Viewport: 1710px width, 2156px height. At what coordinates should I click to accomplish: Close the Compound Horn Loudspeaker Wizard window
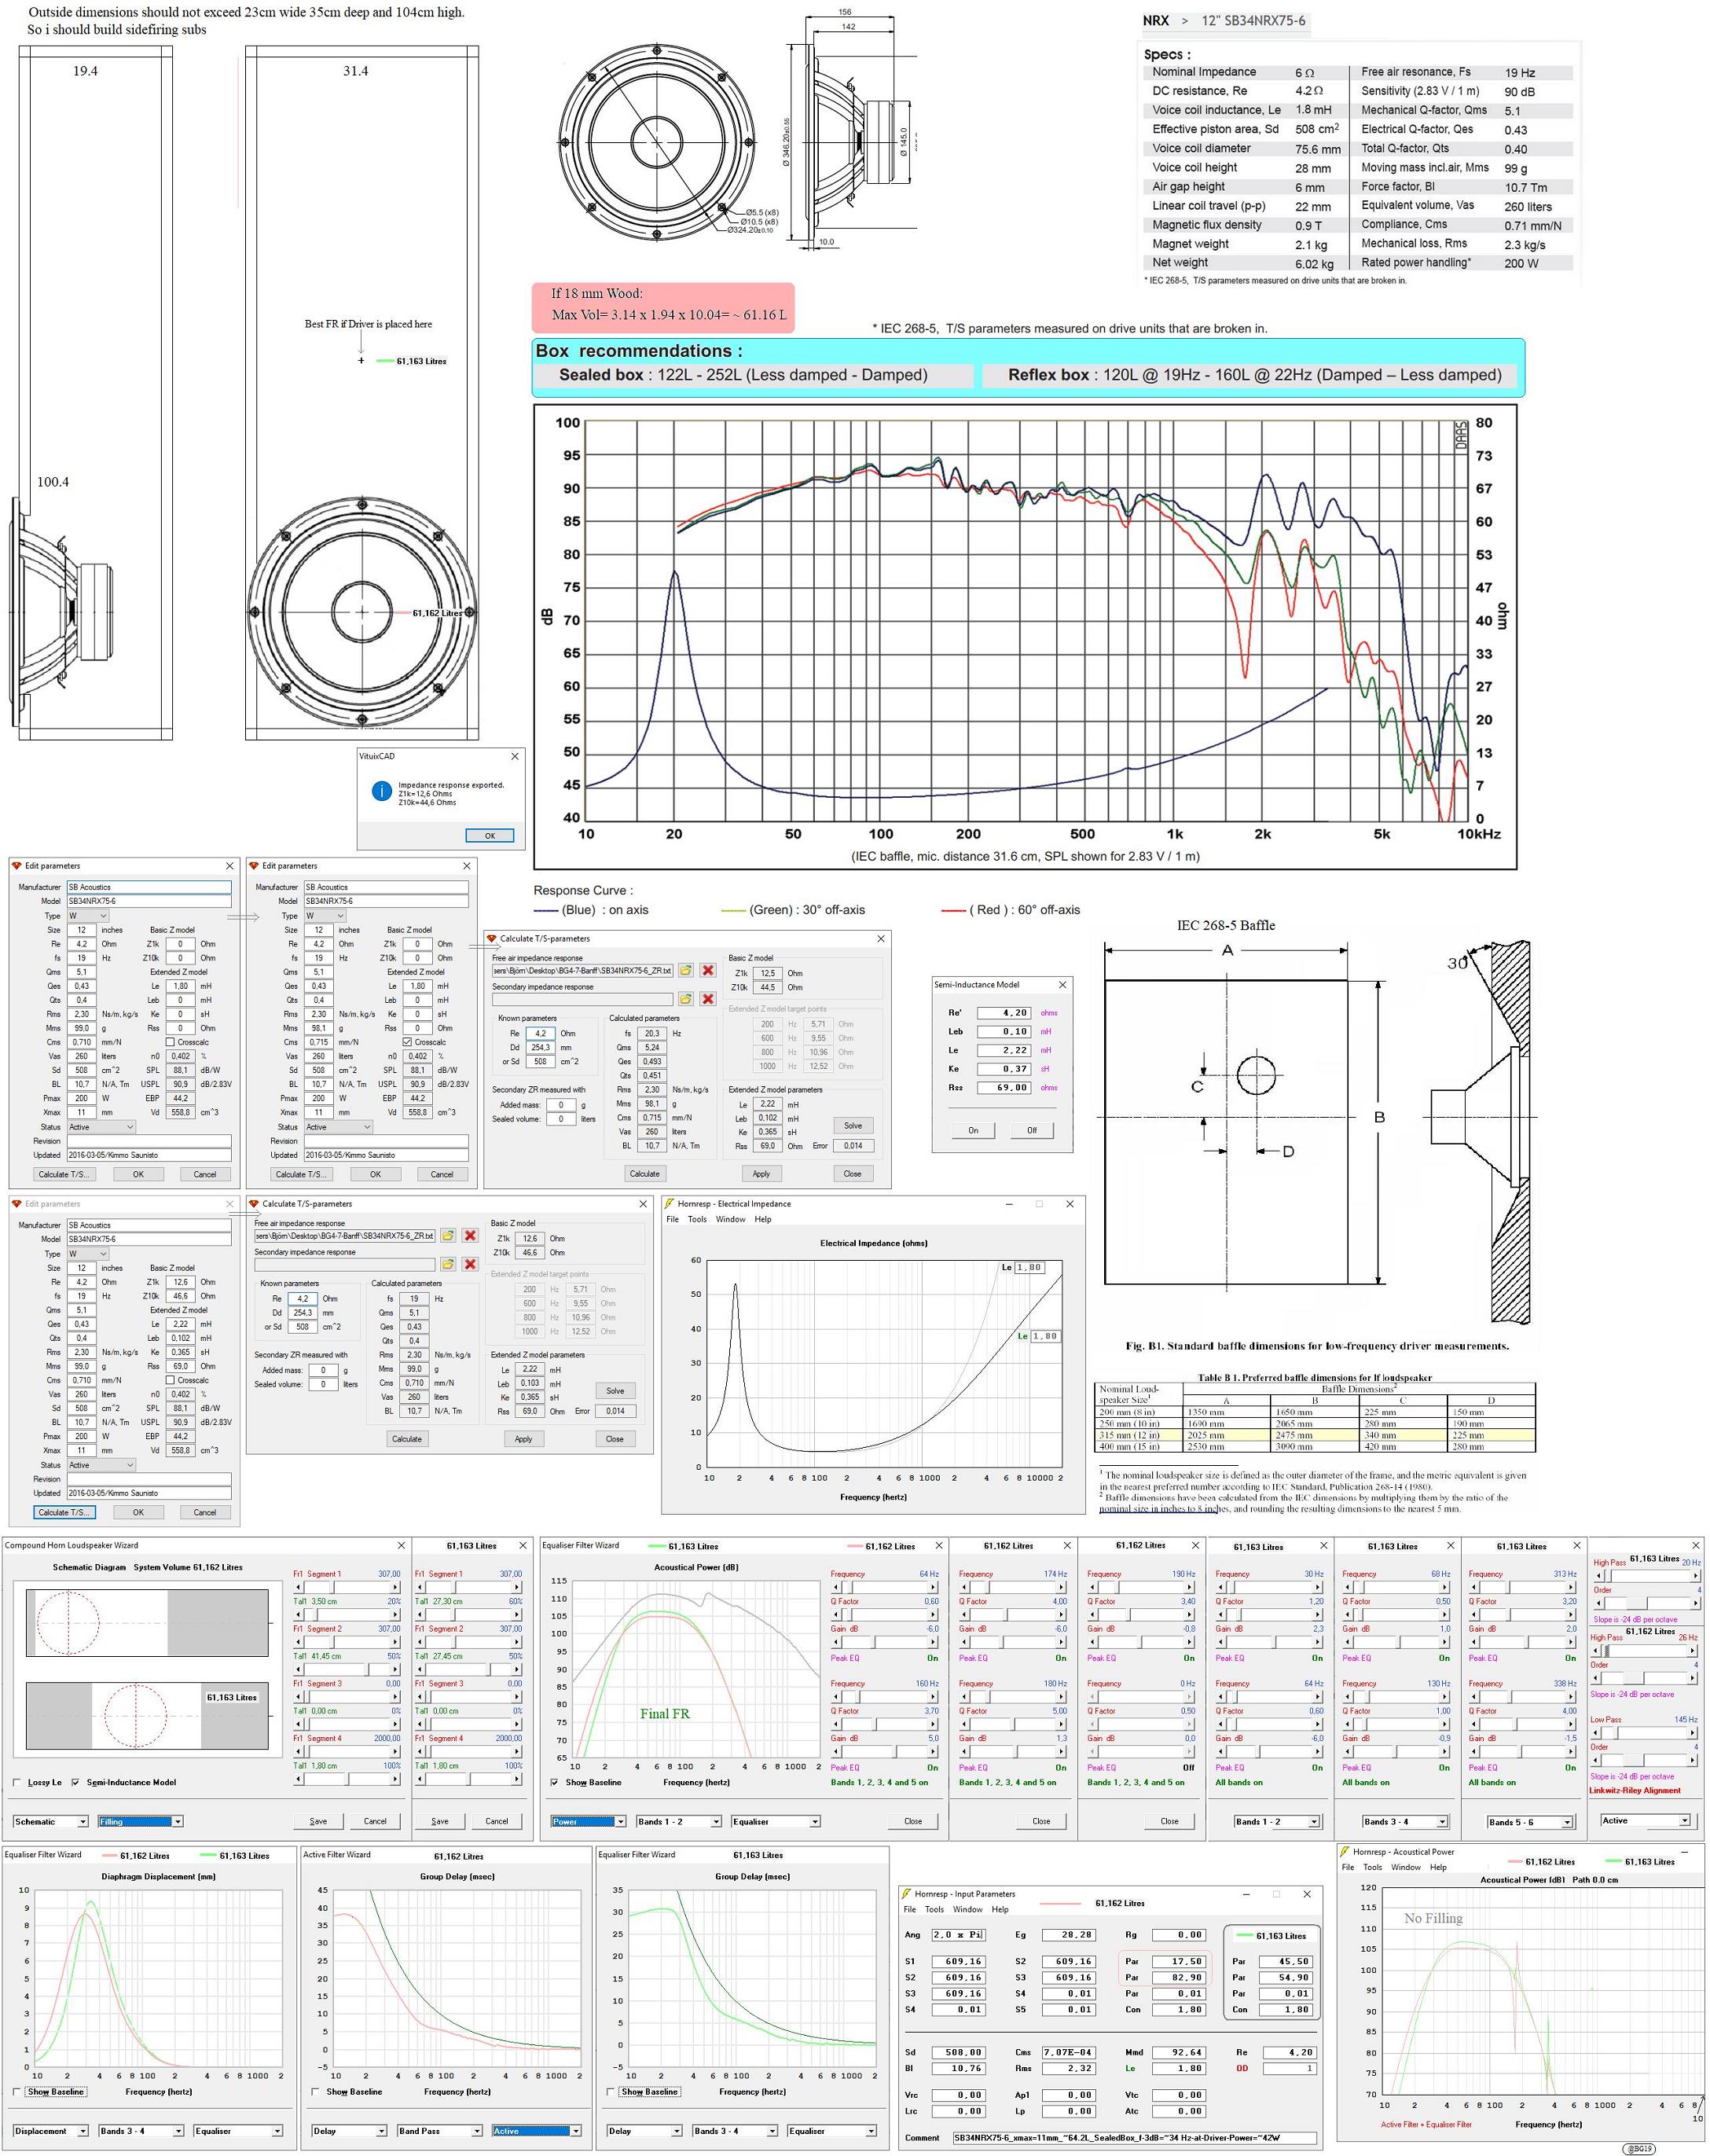pos(401,1546)
